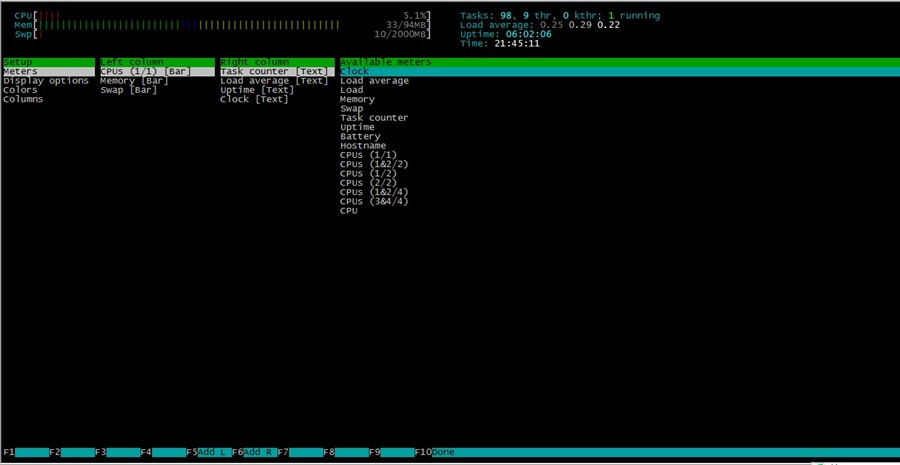
Task: Select Battery in Available meters
Action: [x=360, y=137]
